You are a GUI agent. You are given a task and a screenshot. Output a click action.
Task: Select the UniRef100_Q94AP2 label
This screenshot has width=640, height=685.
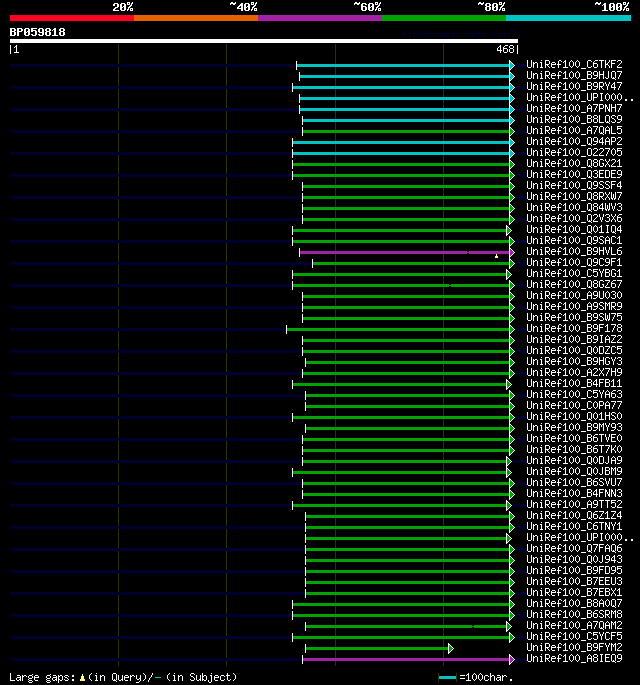pyautogui.click(x=574, y=141)
